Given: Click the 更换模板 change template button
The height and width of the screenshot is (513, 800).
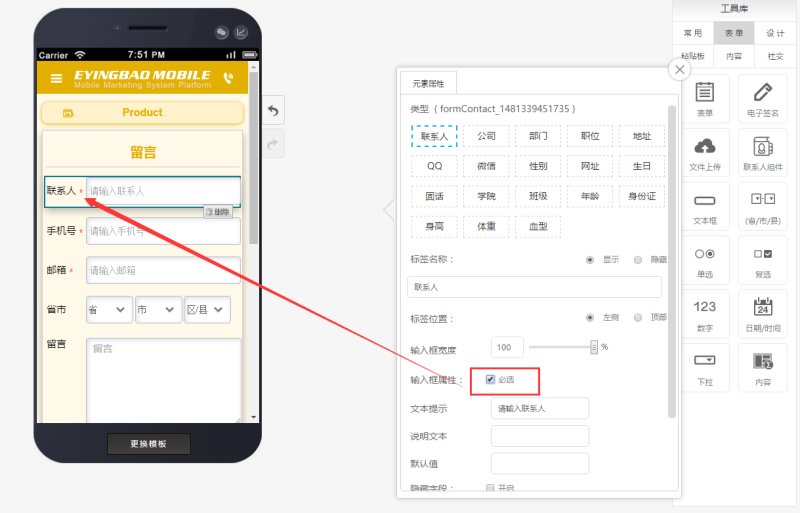Looking at the screenshot, I should [148, 444].
